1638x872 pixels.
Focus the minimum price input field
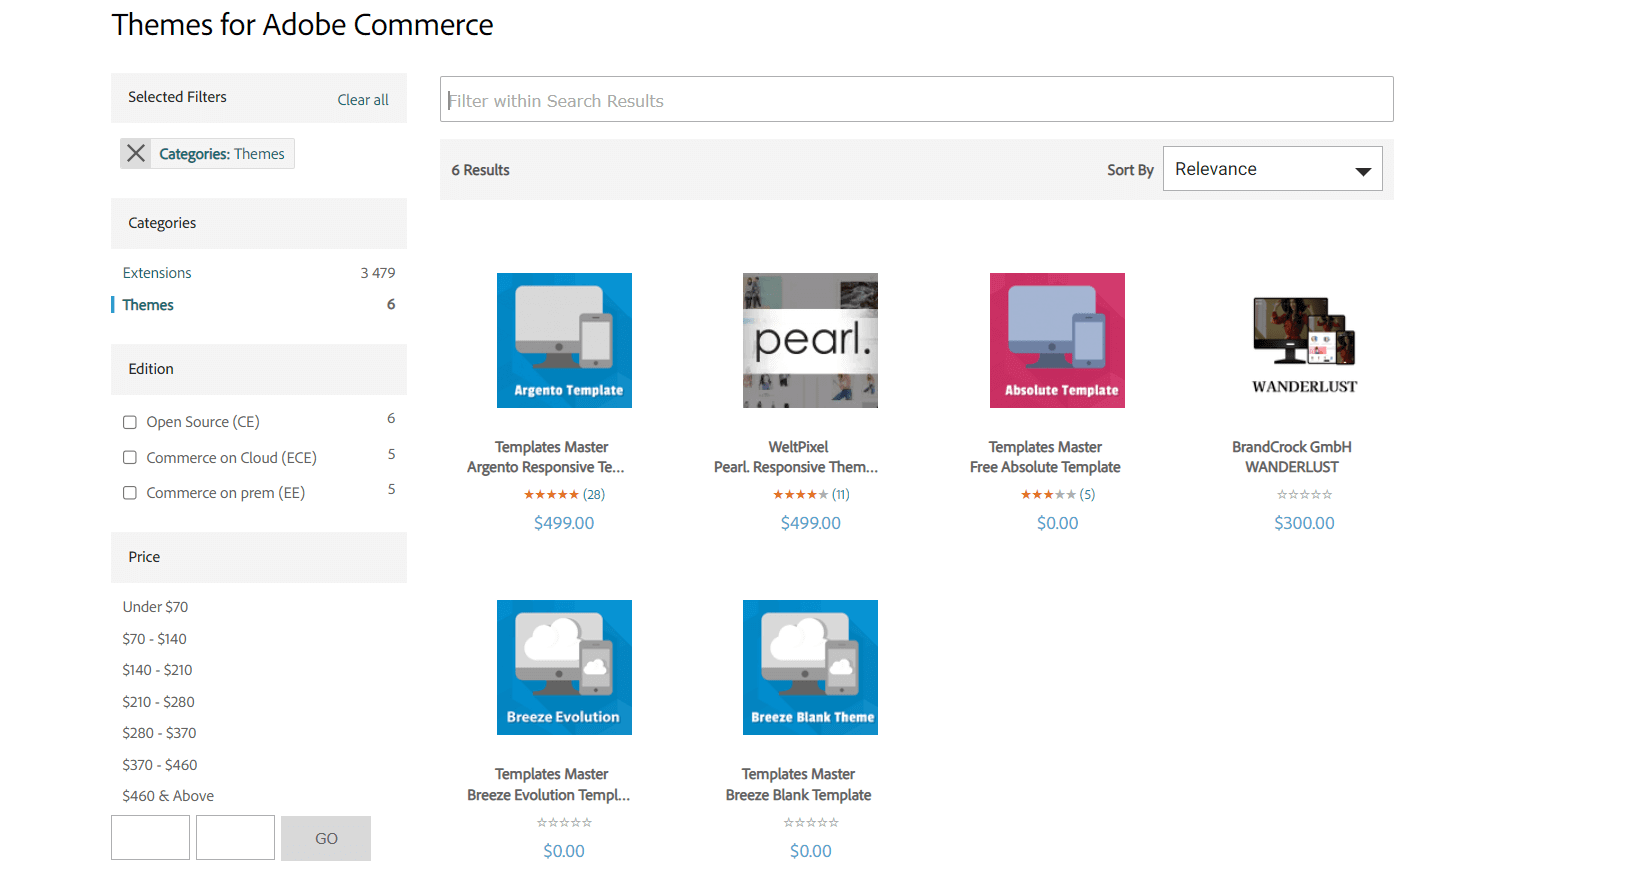(150, 838)
